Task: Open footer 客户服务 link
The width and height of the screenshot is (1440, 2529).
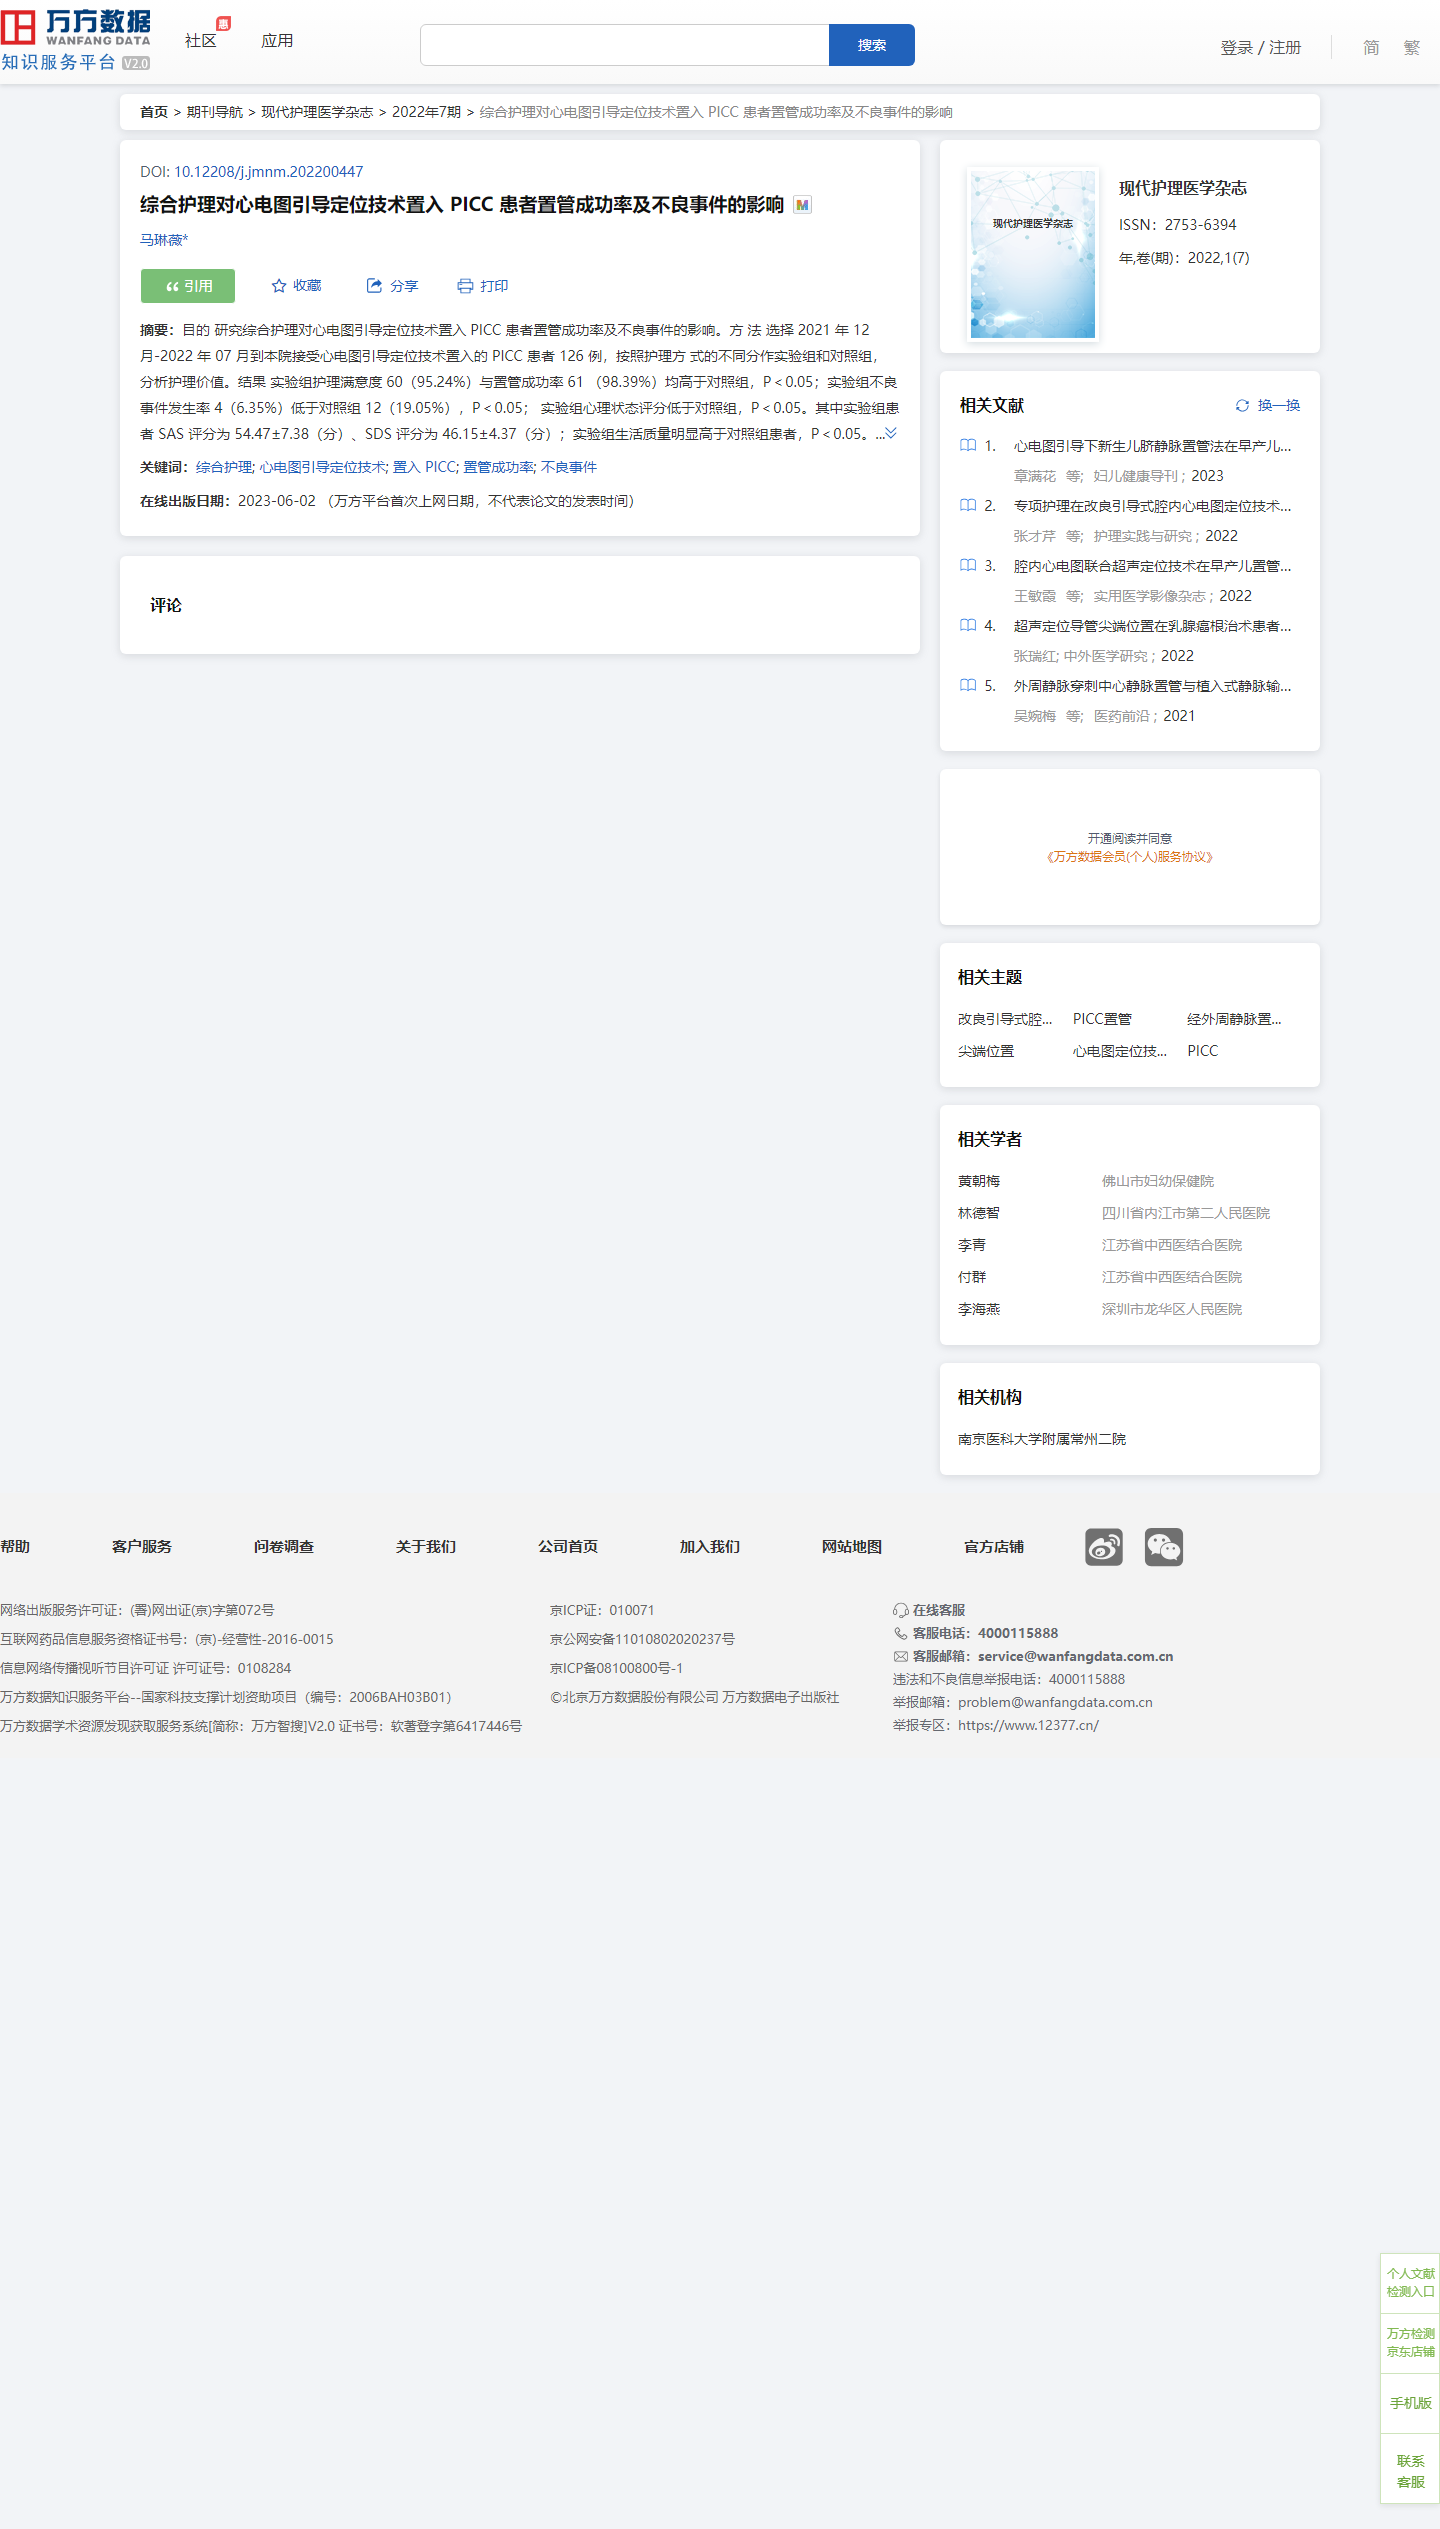Action: pos(142,1547)
